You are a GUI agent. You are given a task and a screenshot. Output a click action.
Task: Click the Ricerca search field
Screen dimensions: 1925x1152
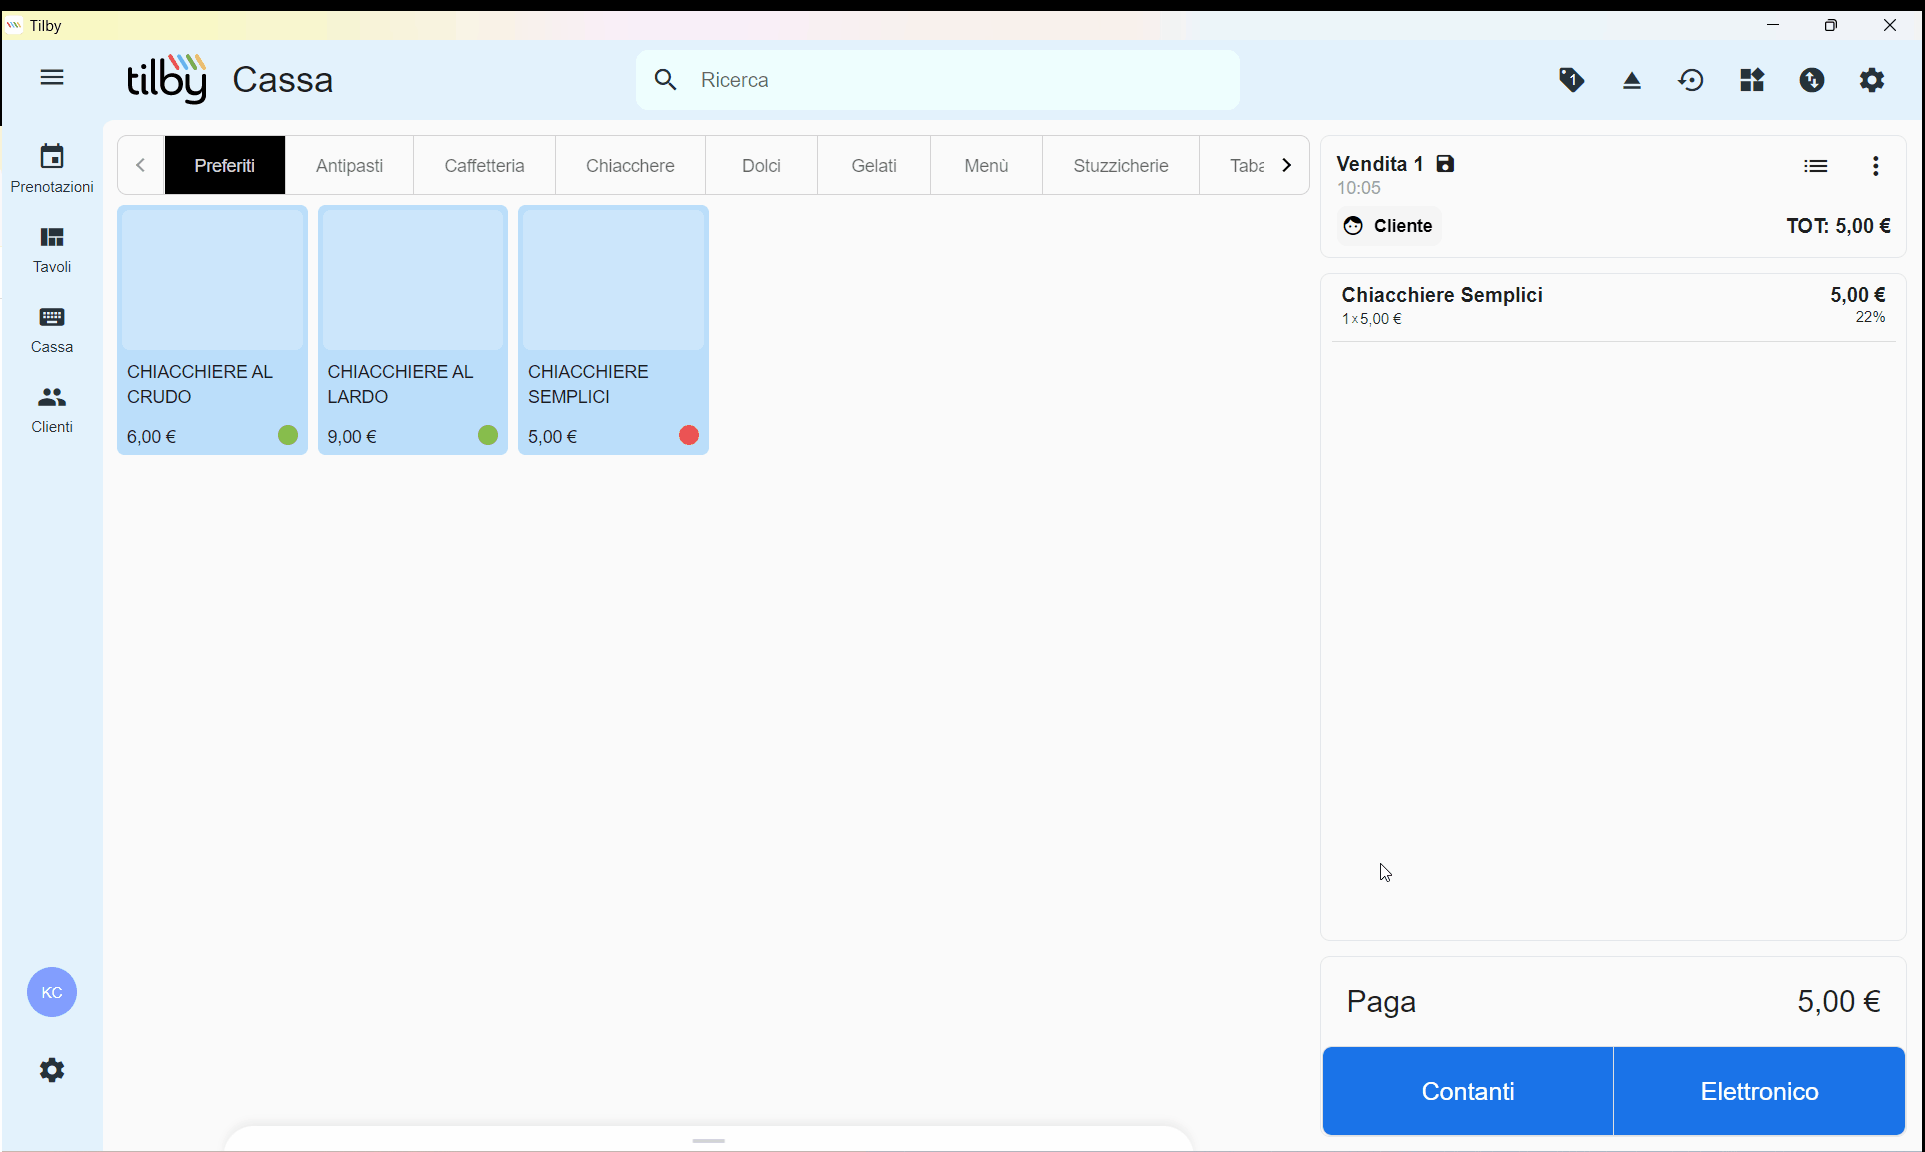tap(938, 80)
